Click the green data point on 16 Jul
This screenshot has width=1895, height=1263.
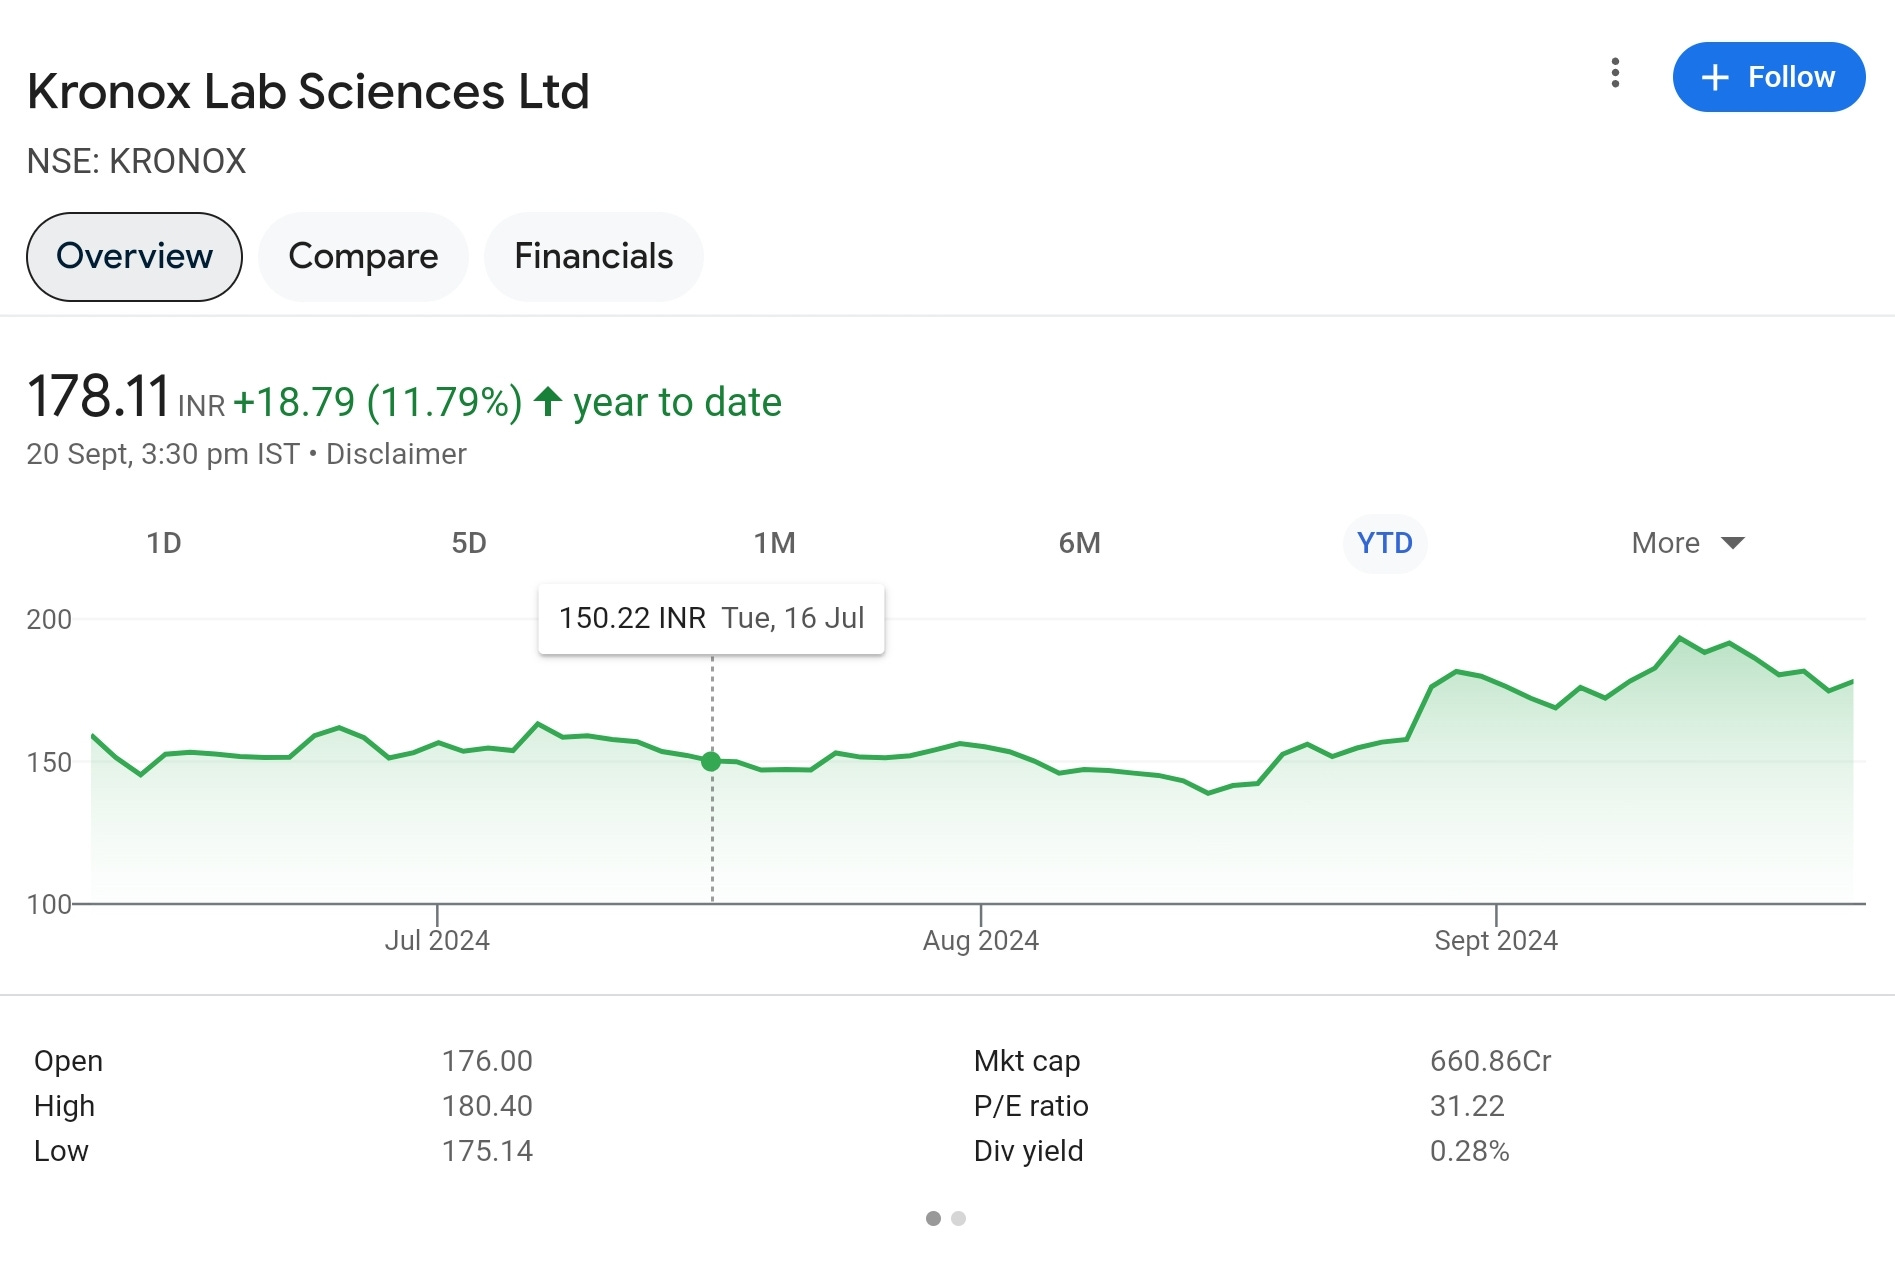pos(711,762)
